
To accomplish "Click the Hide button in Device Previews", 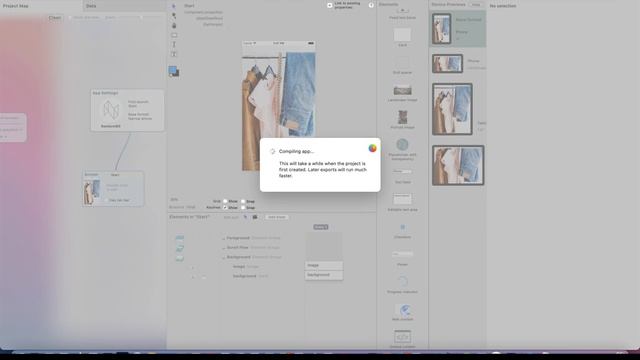I will pos(476,5).
